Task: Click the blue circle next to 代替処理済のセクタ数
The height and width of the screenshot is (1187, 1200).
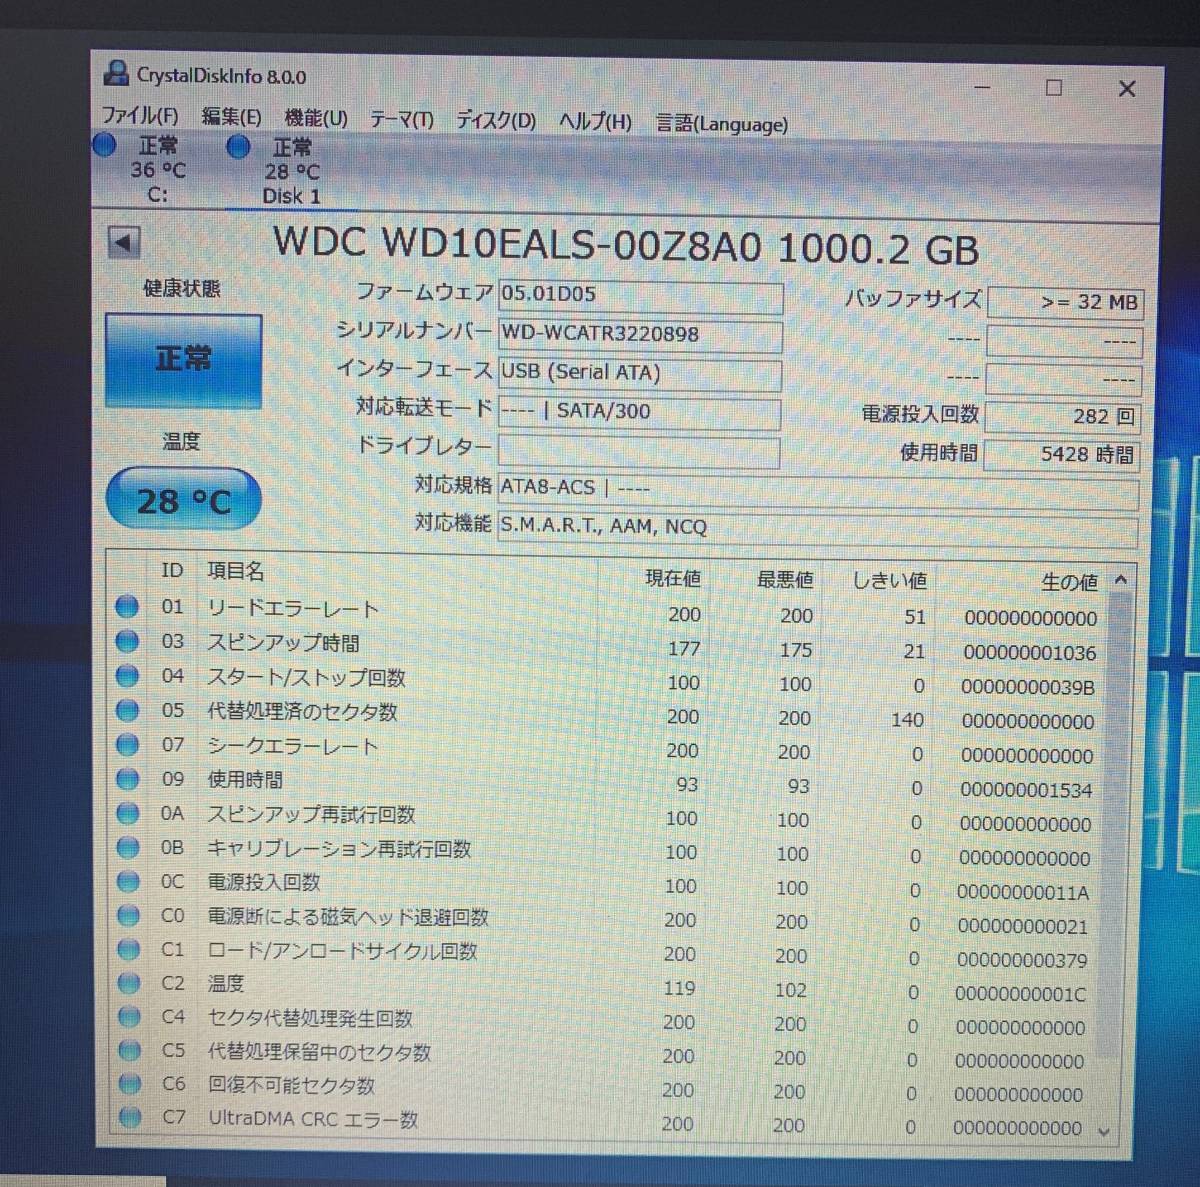Action: pos(128,708)
